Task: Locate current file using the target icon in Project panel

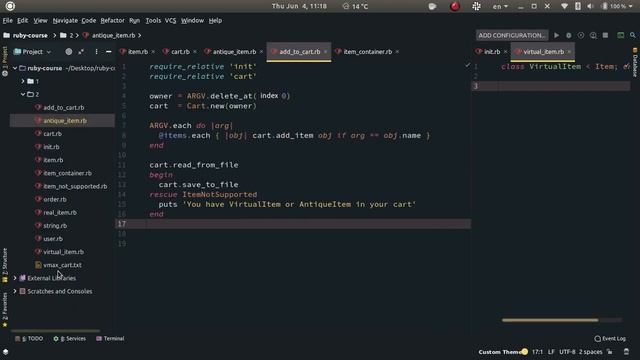Action: point(69,52)
